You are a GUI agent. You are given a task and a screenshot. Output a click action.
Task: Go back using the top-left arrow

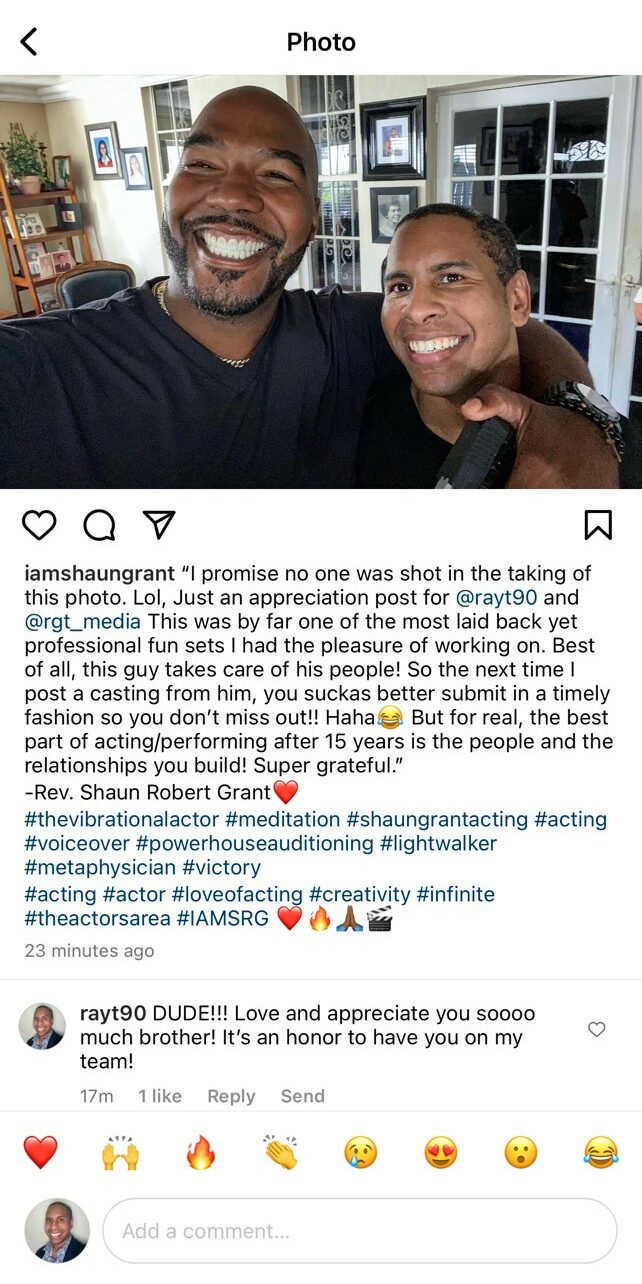click(29, 42)
